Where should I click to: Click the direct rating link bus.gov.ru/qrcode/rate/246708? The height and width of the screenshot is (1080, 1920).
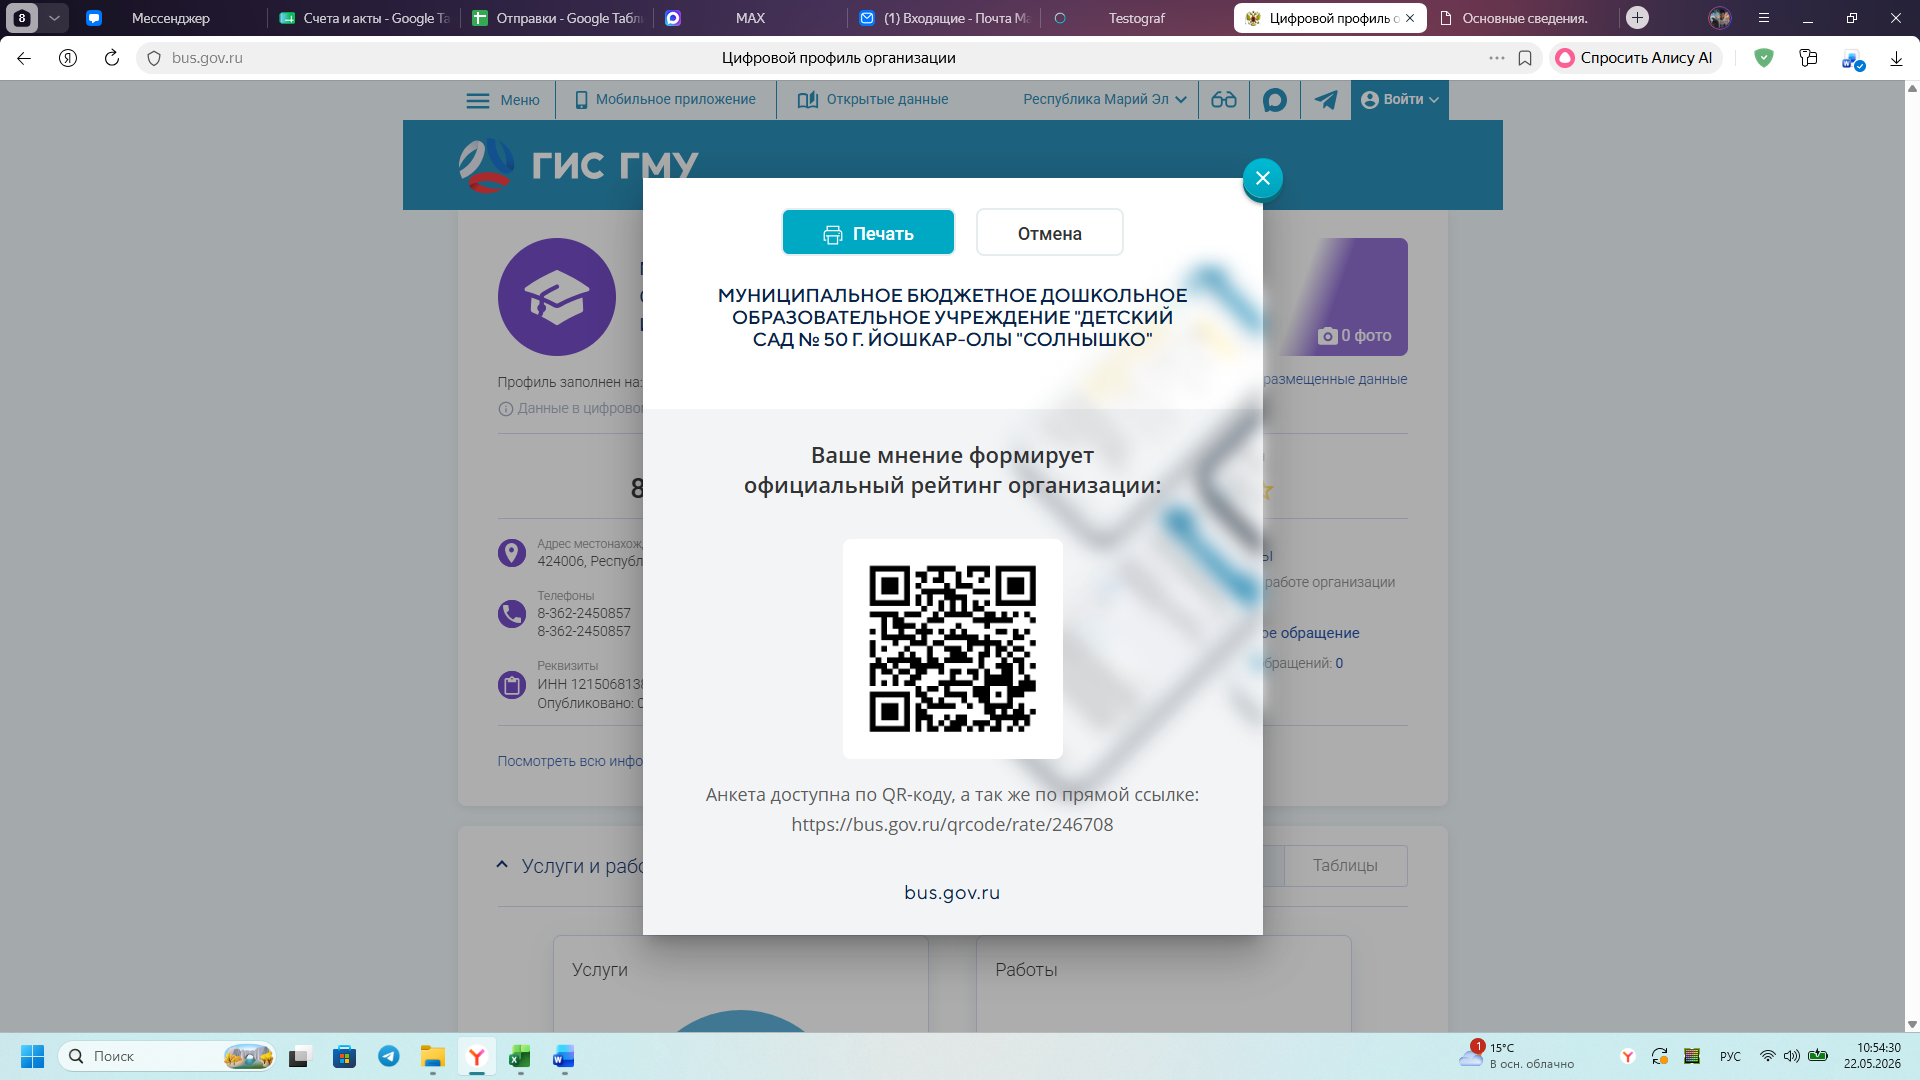click(x=952, y=825)
